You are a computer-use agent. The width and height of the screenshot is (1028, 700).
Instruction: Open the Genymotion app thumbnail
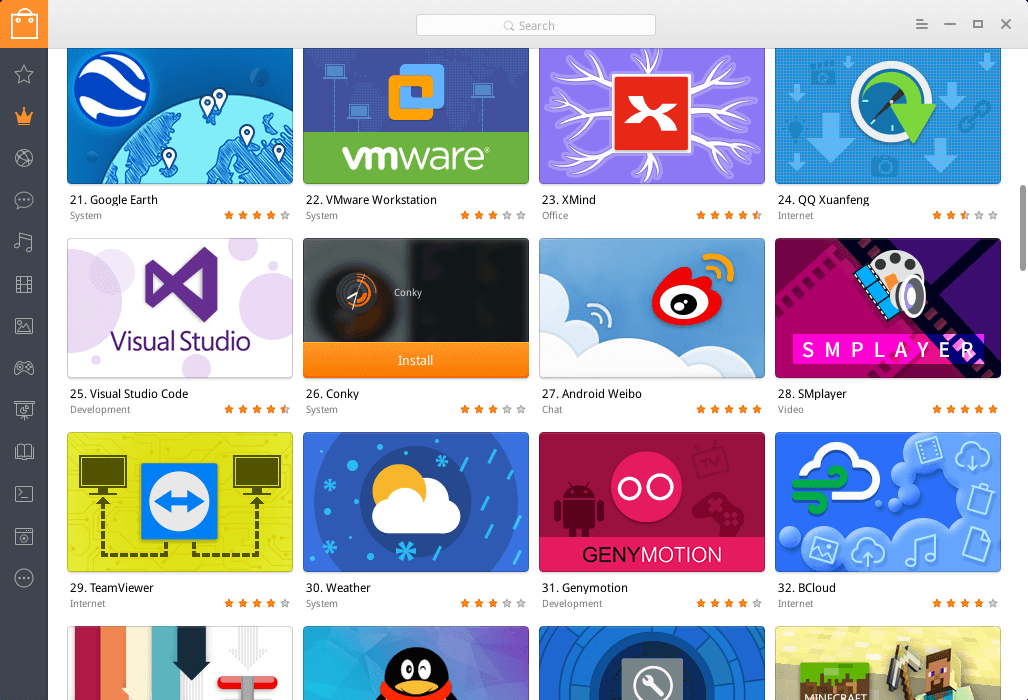click(x=652, y=502)
